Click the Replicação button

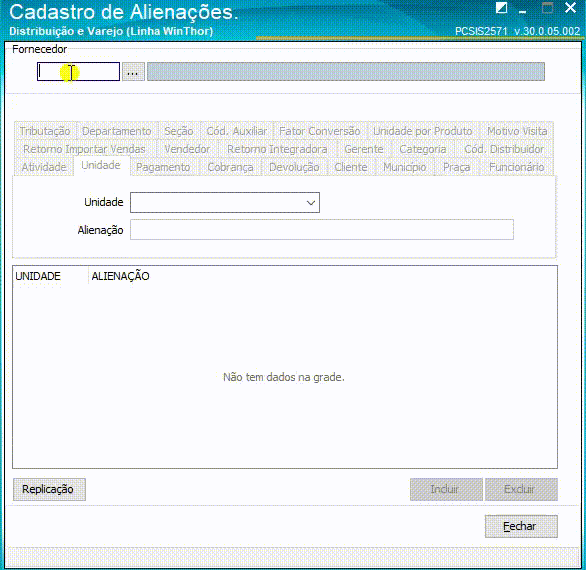(49, 489)
